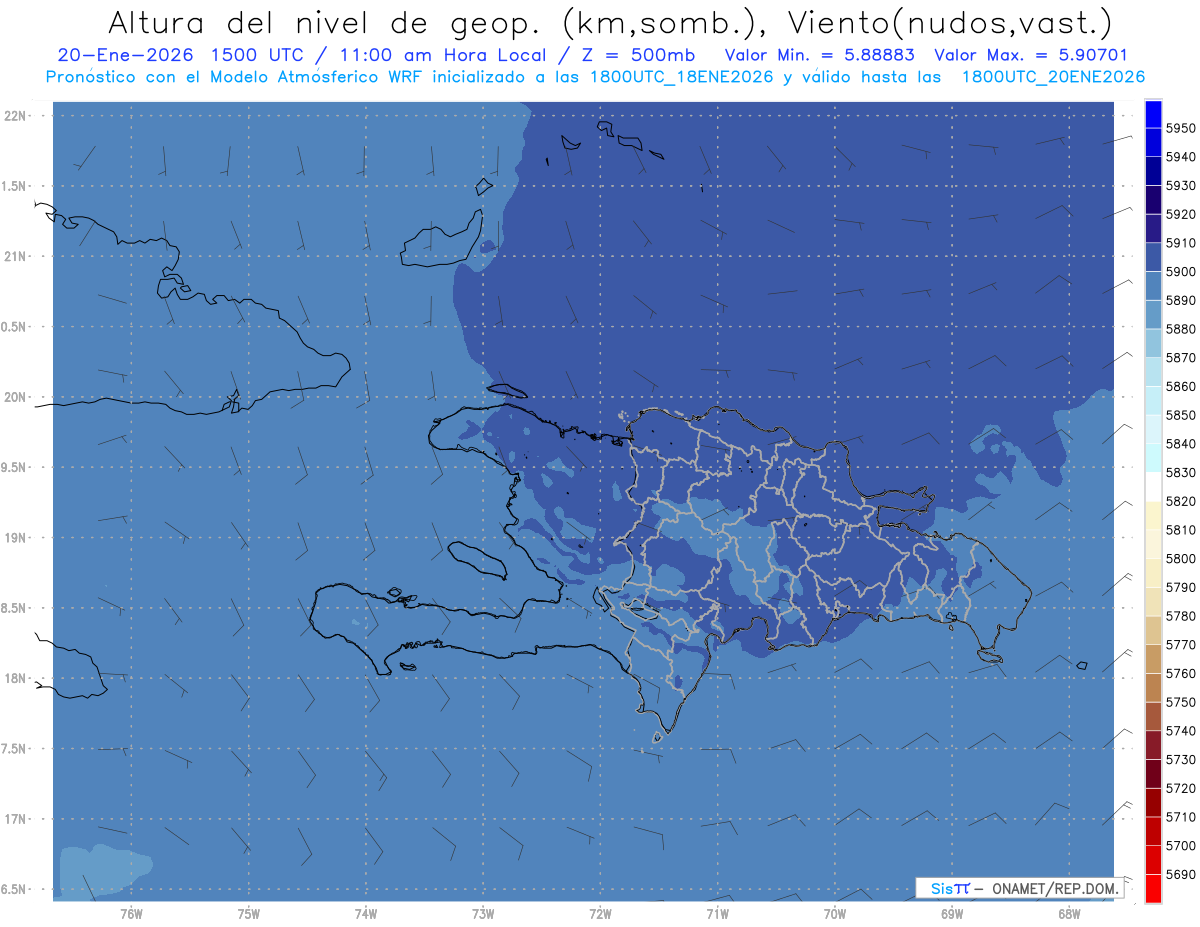Click the '75W' longitude label
This screenshot has width=1200, height=927.
tap(248, 914)
